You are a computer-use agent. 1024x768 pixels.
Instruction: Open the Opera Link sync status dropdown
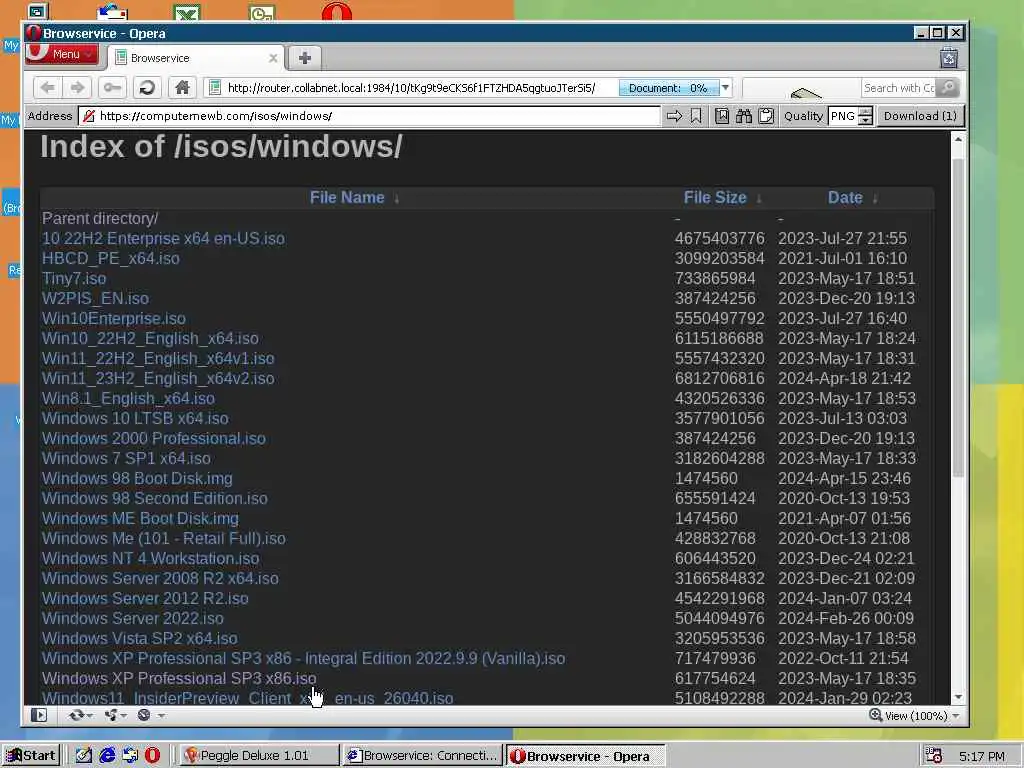point(81,716)
